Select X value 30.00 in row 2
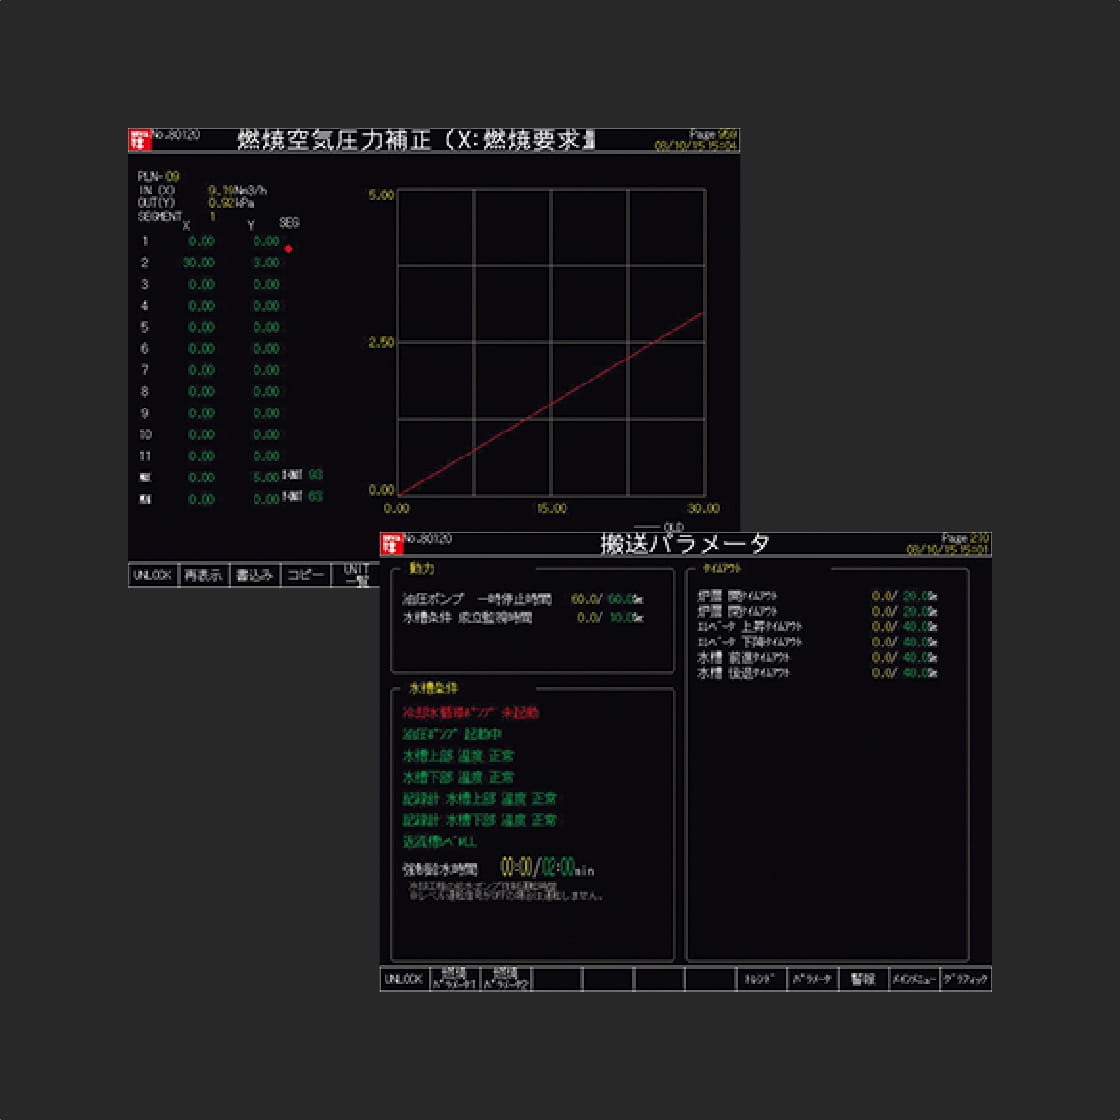Viewport: 1120px width, 1120px height. point(199,263)
